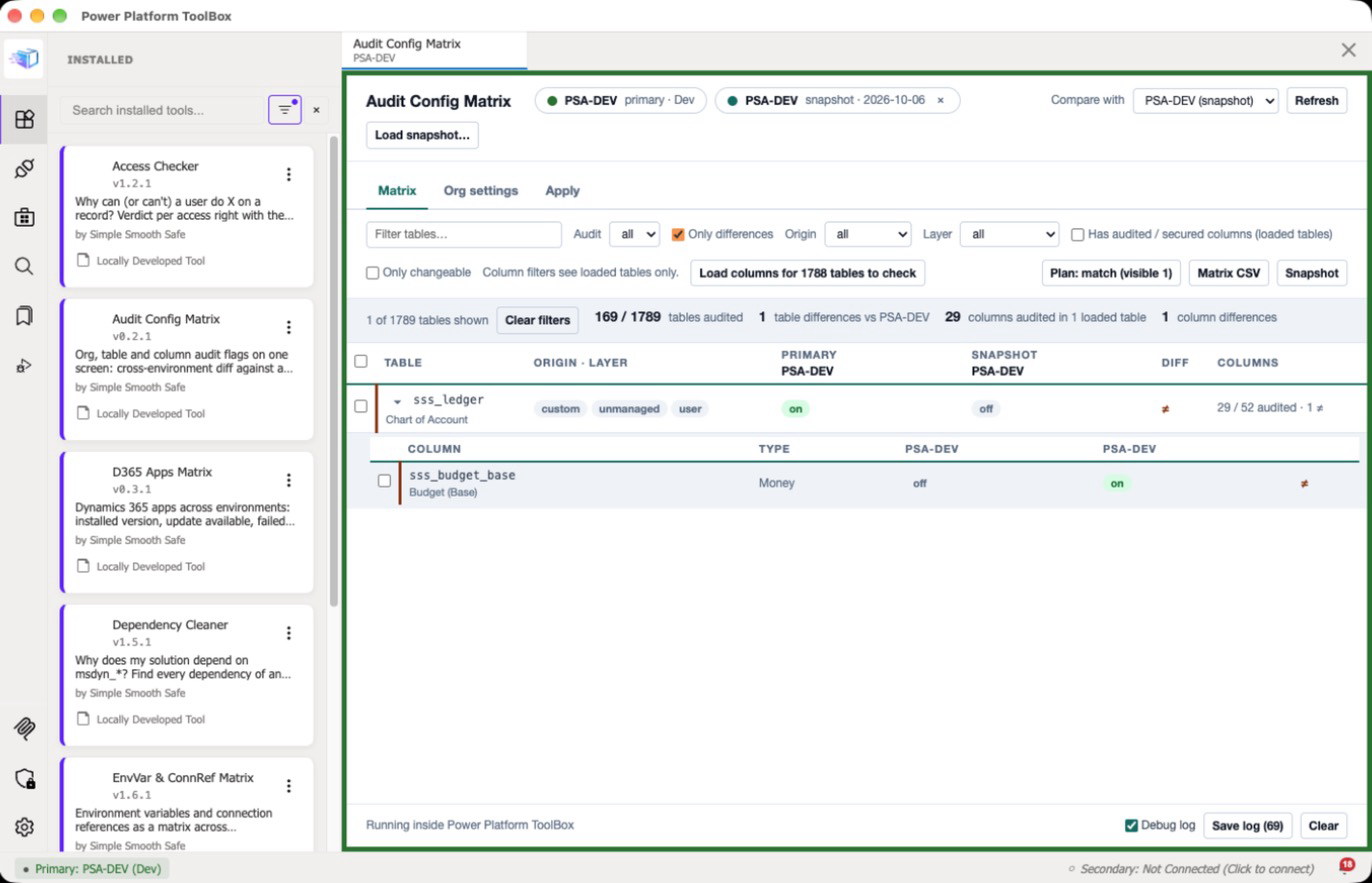The height and width of the screenshot is (883, 1372).
Task: Click the debug play icon in sidebar
Action: click(24, 366)
